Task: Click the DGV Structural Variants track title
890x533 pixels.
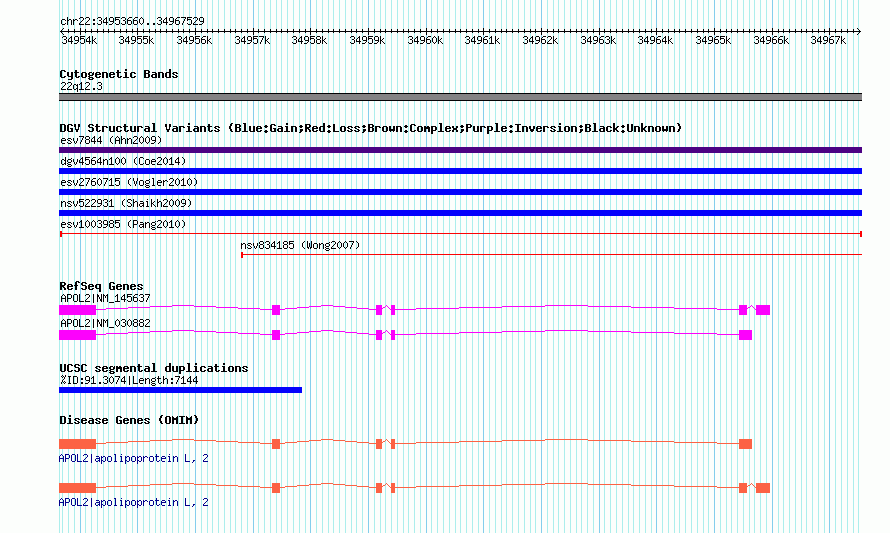Action: click(x=371, y=128)
